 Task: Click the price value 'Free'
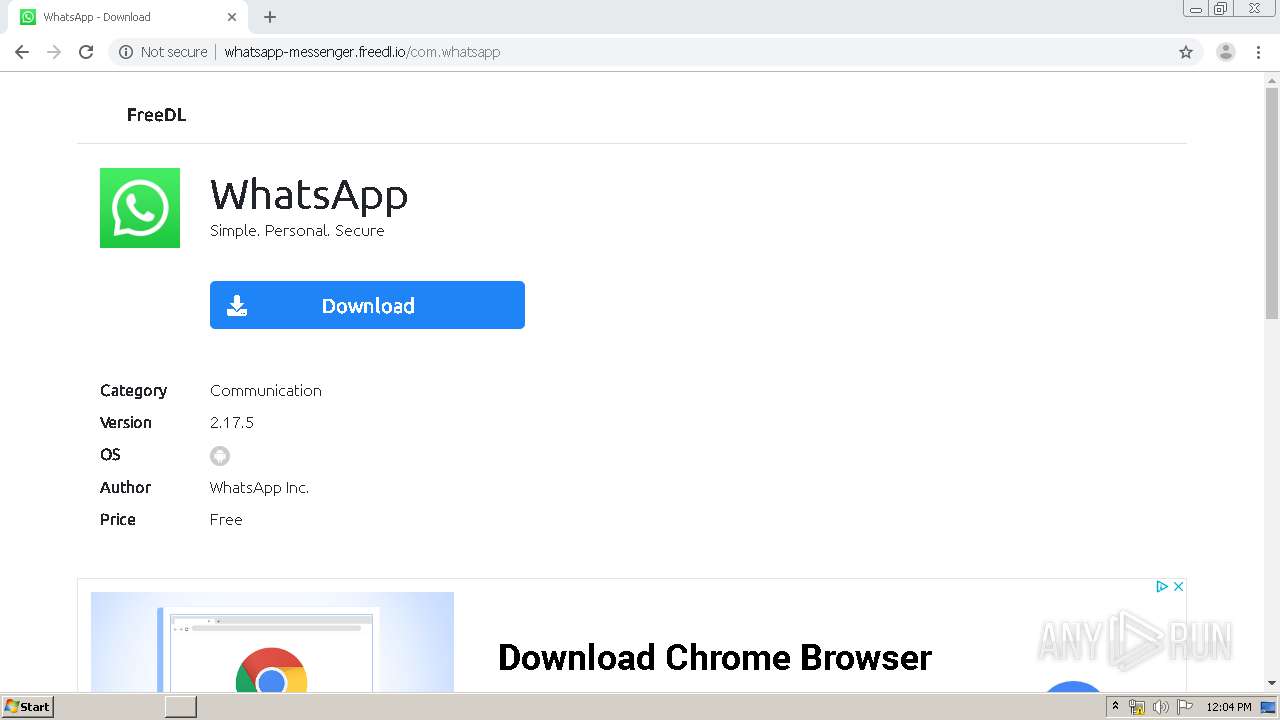[226, 520]
